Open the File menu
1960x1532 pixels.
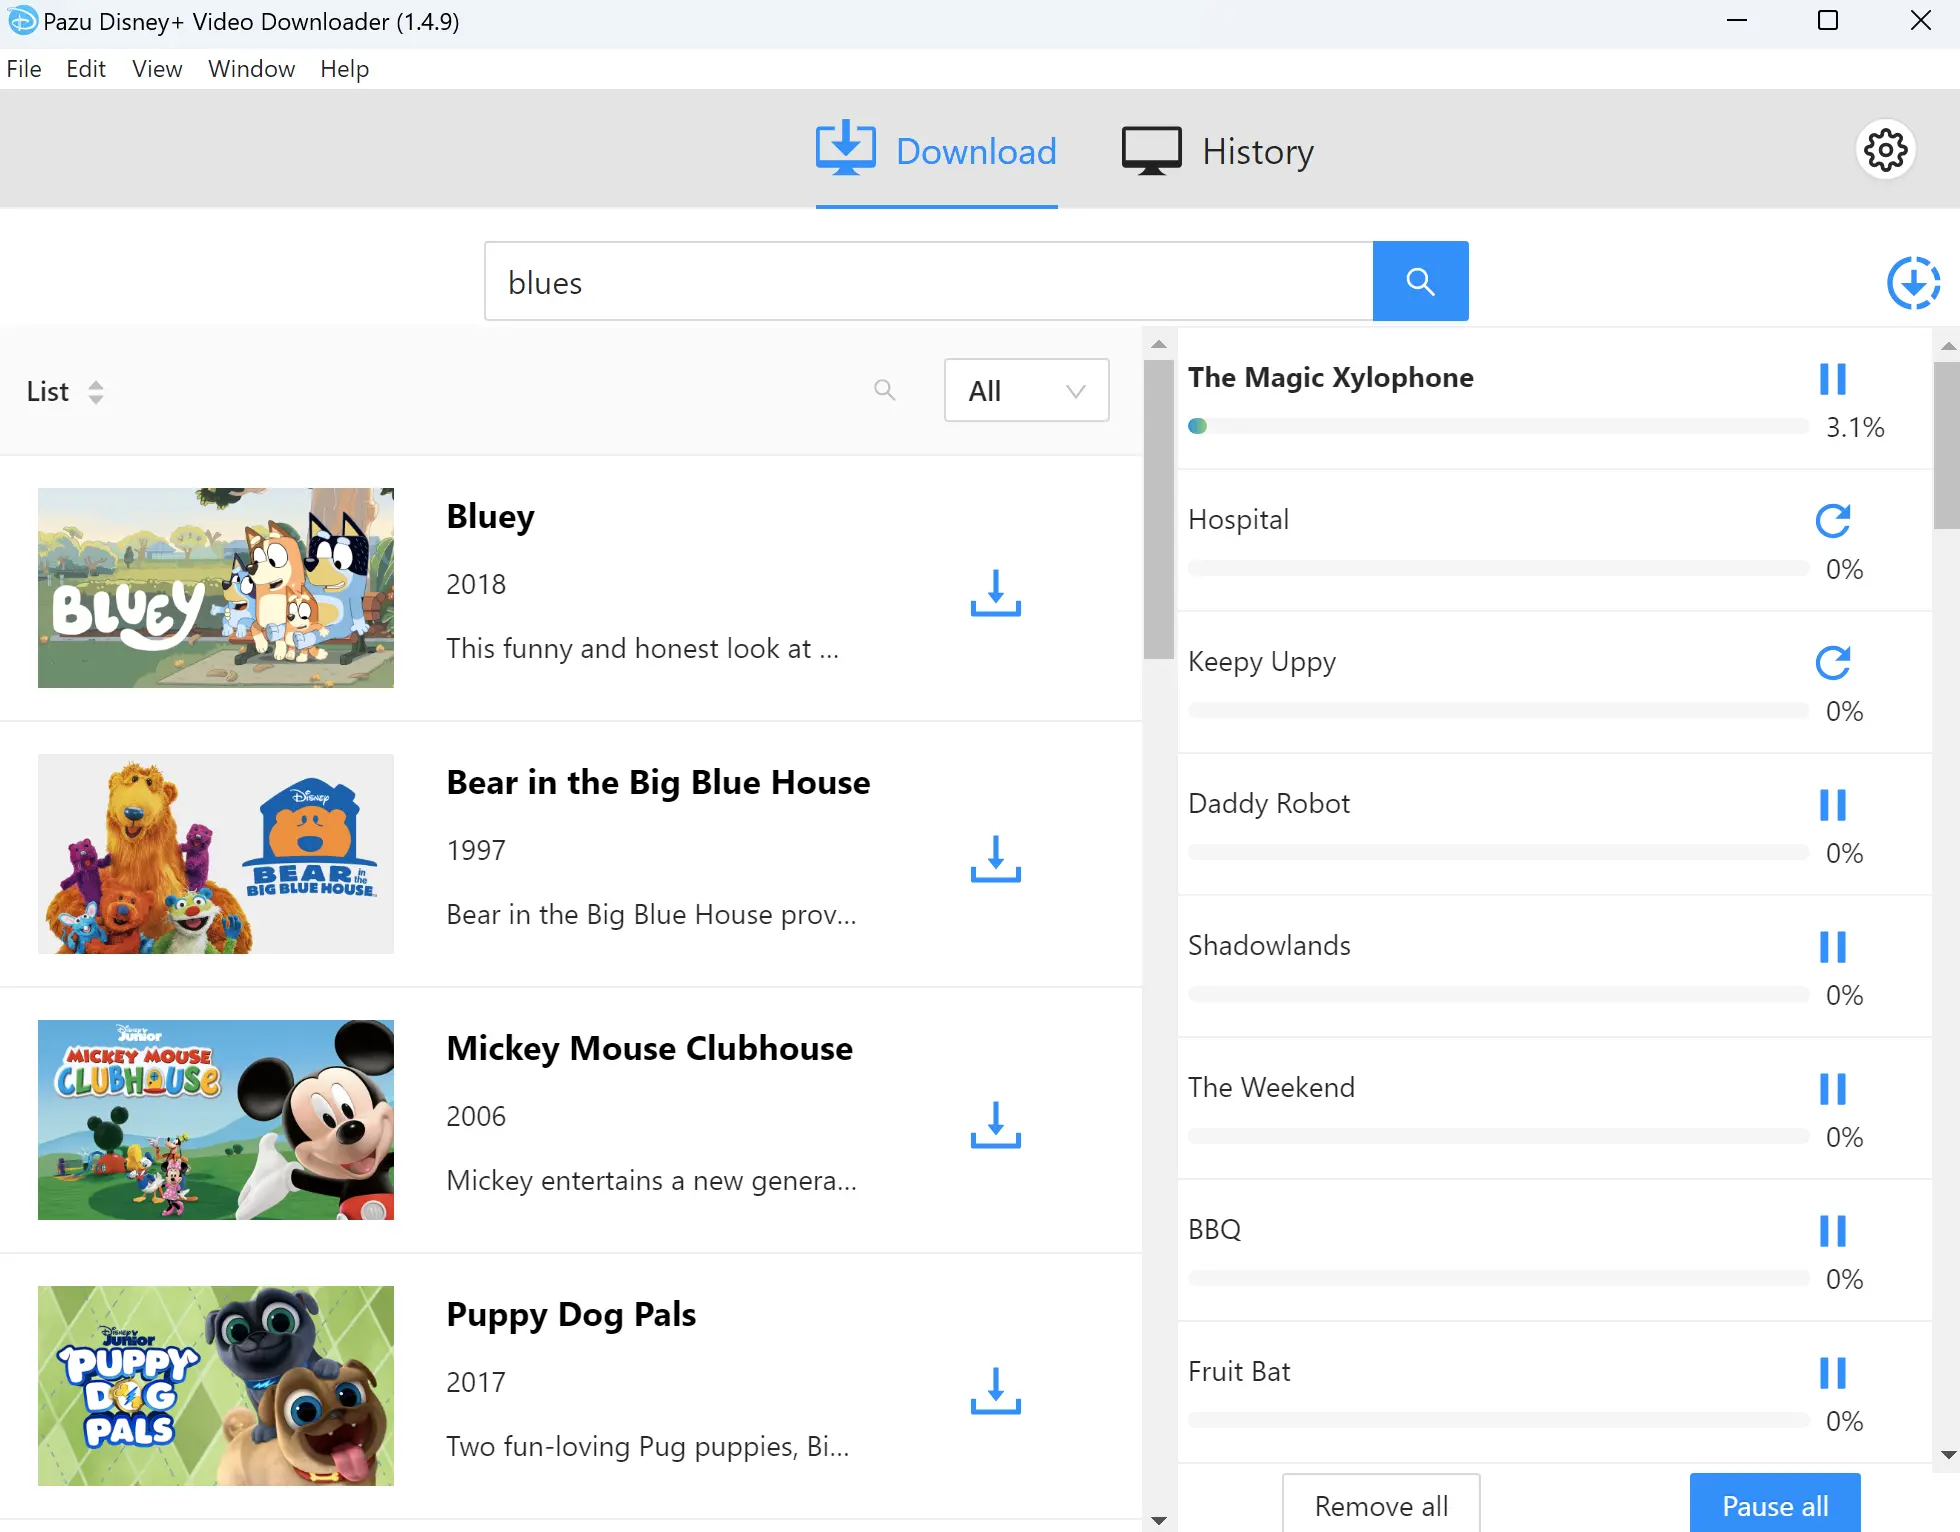(x=24, y=69)
